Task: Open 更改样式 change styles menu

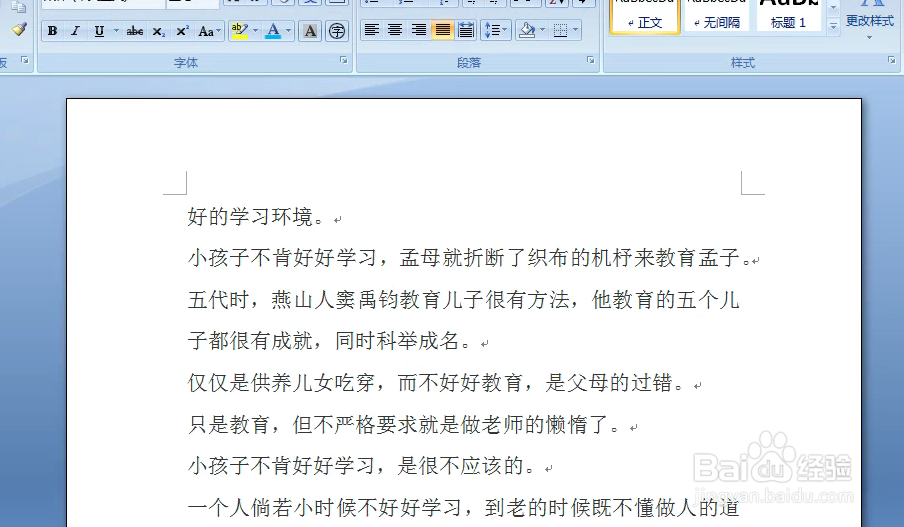Action: point(869,21)
